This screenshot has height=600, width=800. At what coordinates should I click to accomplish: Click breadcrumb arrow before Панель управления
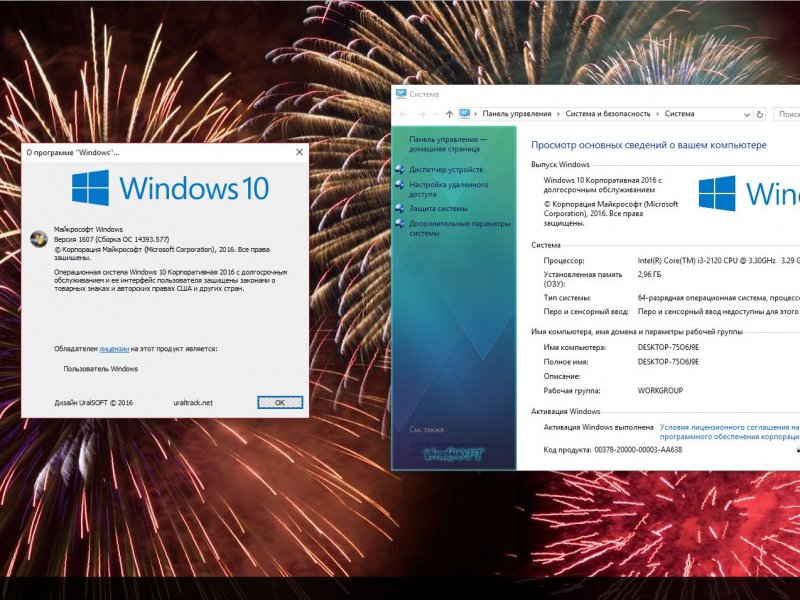click(476, 114)
